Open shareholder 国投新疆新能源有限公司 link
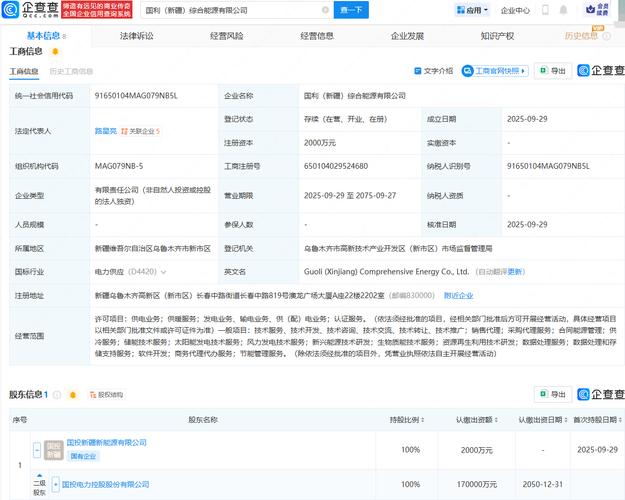 [x=106, y=442]
